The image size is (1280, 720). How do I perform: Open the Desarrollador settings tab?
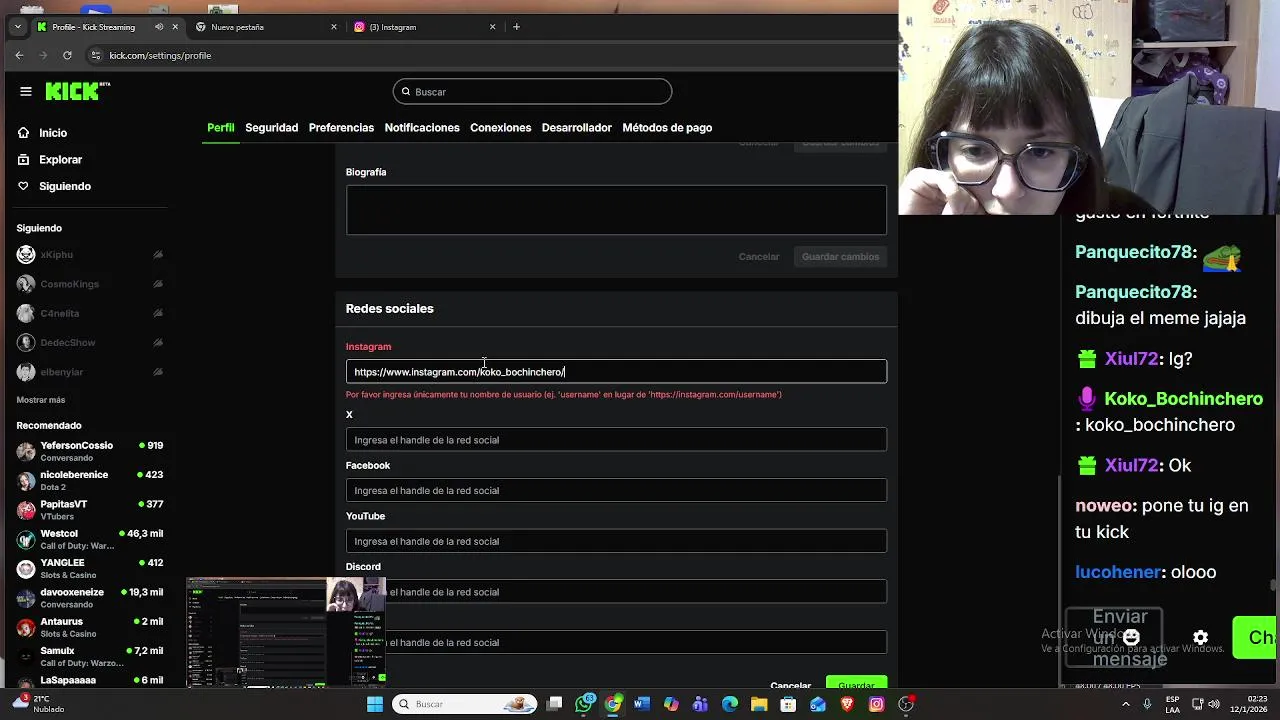coord(576,128)
